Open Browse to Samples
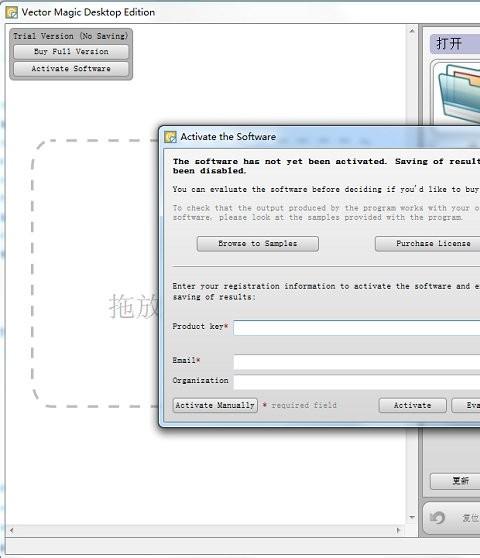Image resolution: width=480 pixels, height=558 pixels. coord(258,244)
